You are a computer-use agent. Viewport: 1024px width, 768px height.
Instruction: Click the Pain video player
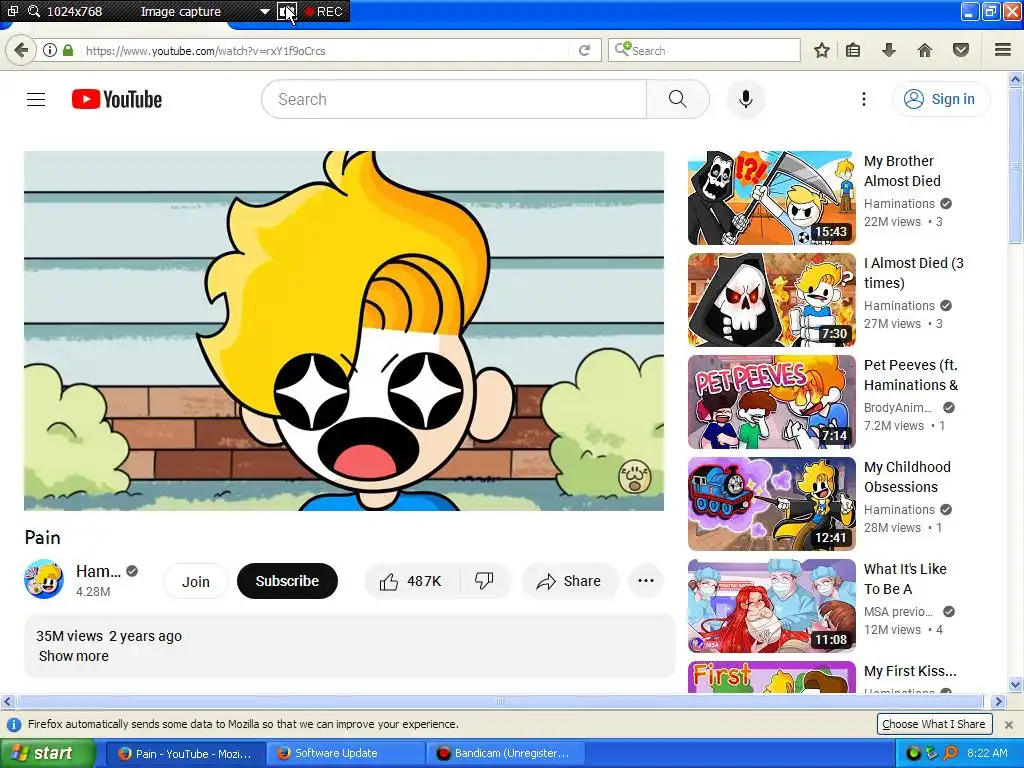click(x=344, y=330)
